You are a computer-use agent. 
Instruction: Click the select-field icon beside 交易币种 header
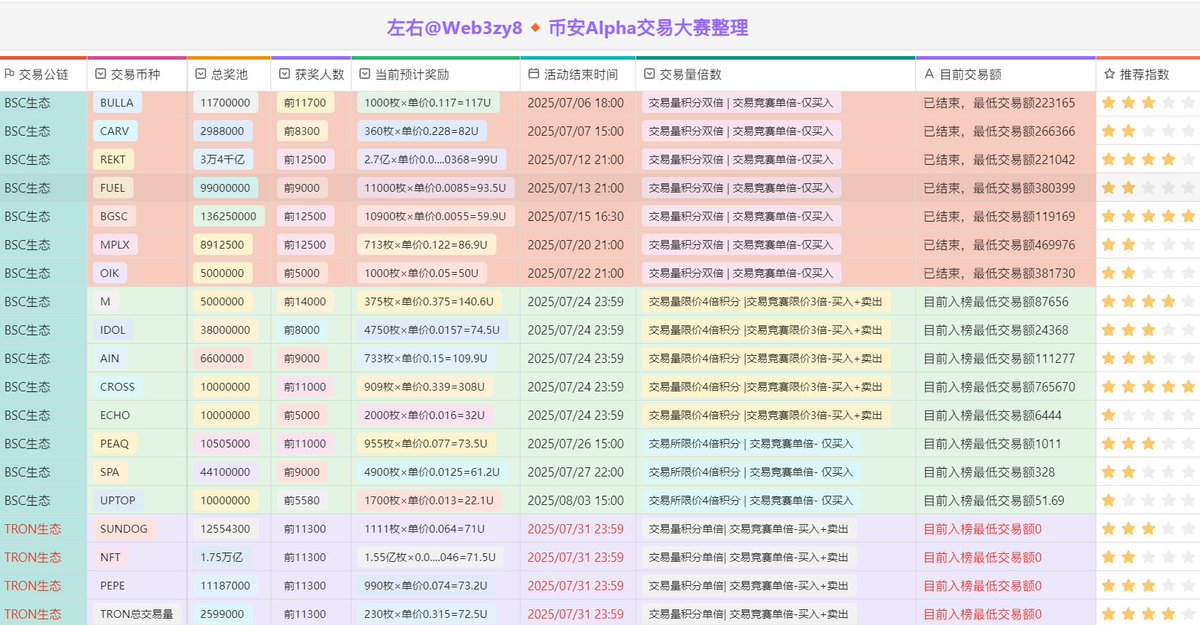pos(100,74)
